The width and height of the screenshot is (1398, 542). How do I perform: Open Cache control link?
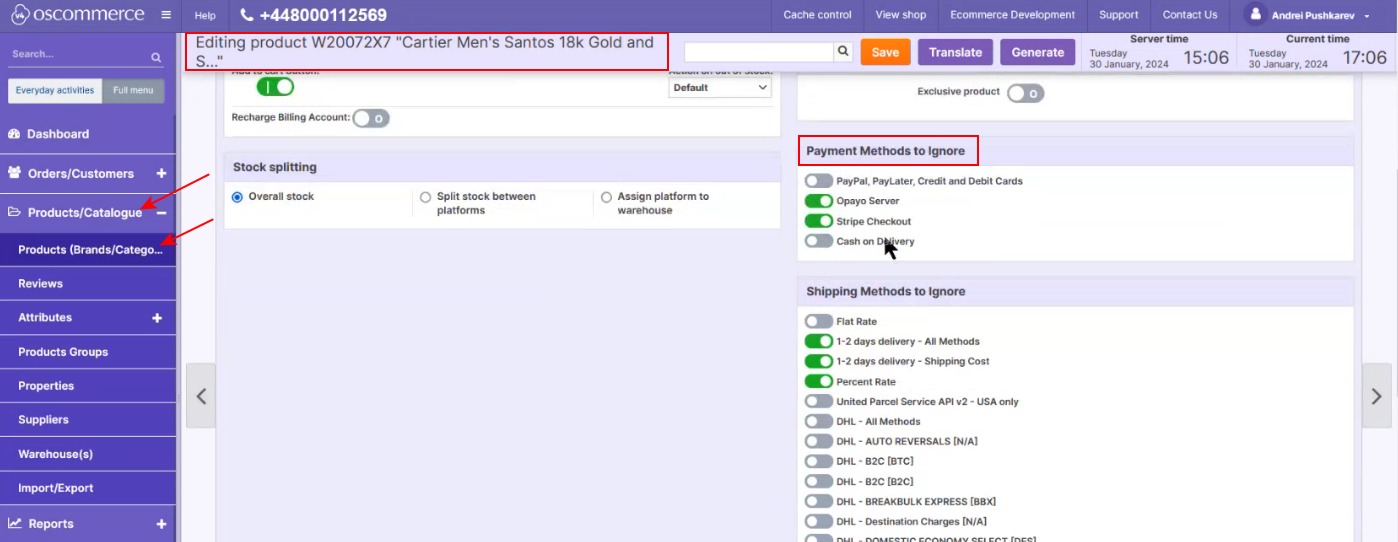click(818, 15)
